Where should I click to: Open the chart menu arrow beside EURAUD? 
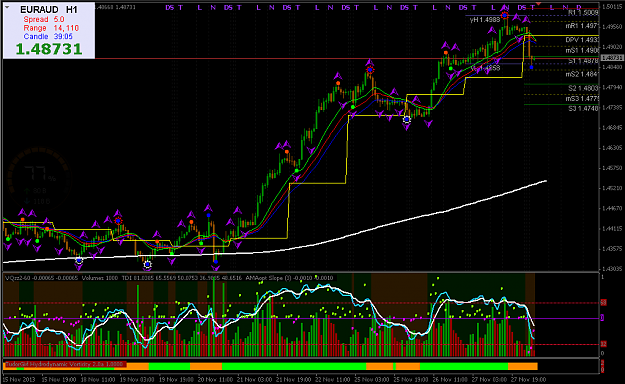click(6, 7)
